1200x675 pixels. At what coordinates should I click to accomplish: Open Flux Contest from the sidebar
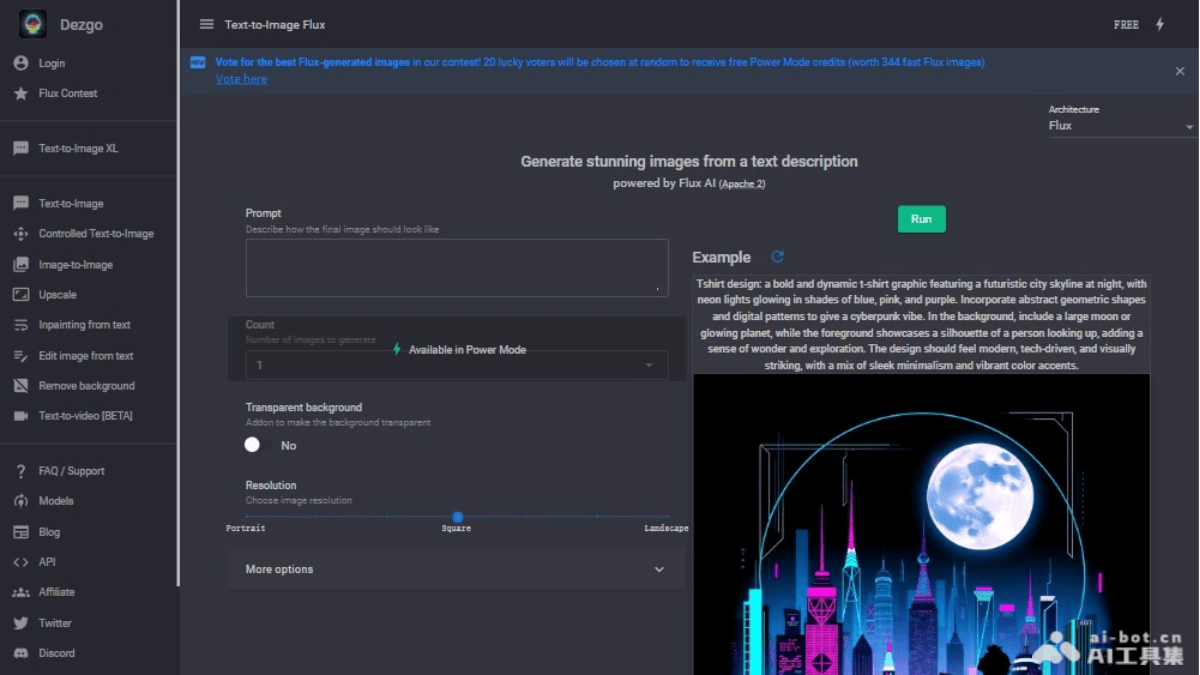pyautogui.click(x=67, y=93)
